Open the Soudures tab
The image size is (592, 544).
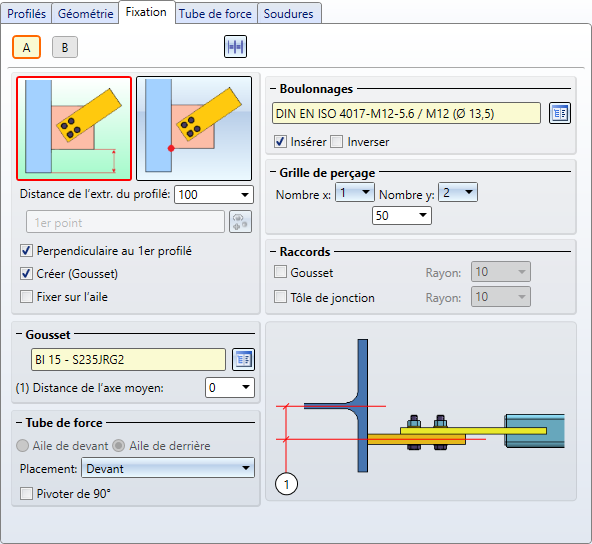[x=288, y=14]
